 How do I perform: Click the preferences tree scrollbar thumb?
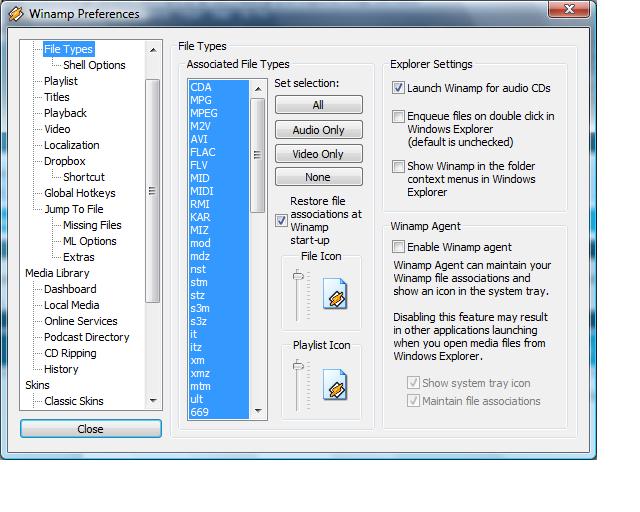click(x=152, y=191)
